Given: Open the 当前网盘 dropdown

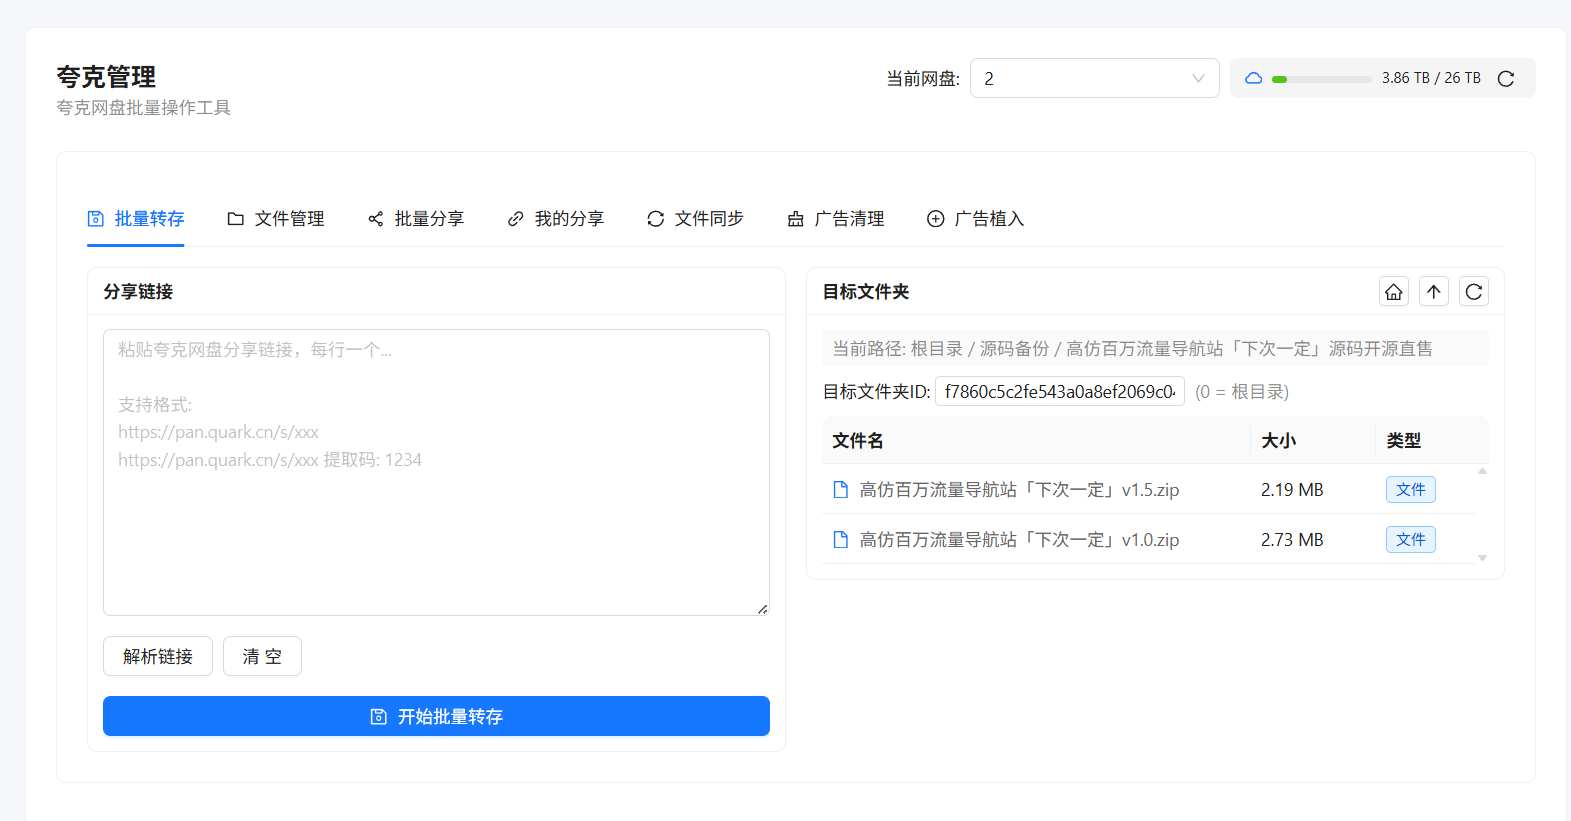Looking at the screenshot, I should point(1094,78).
